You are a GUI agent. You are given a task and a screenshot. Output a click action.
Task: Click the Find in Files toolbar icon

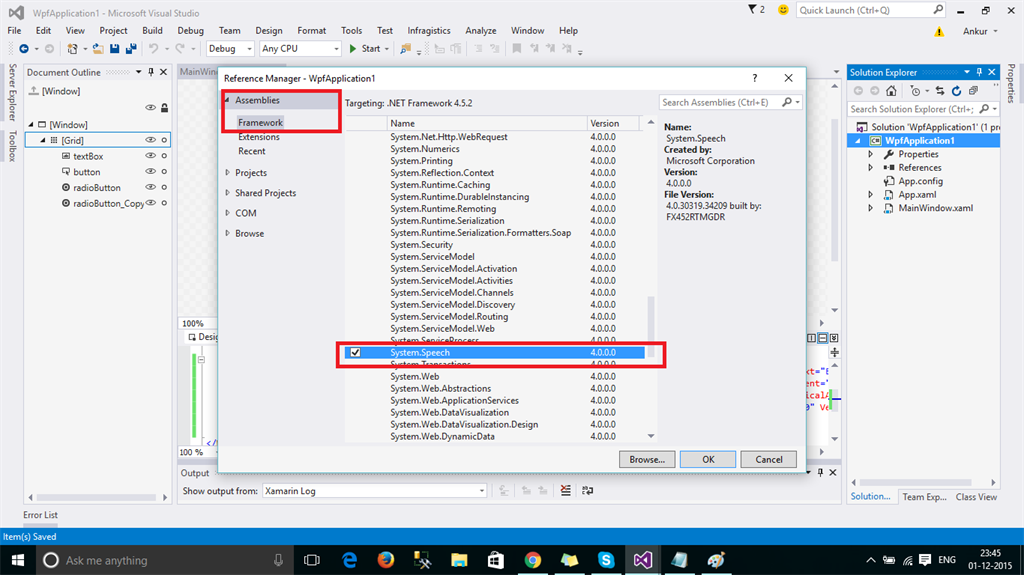(406, 49)
